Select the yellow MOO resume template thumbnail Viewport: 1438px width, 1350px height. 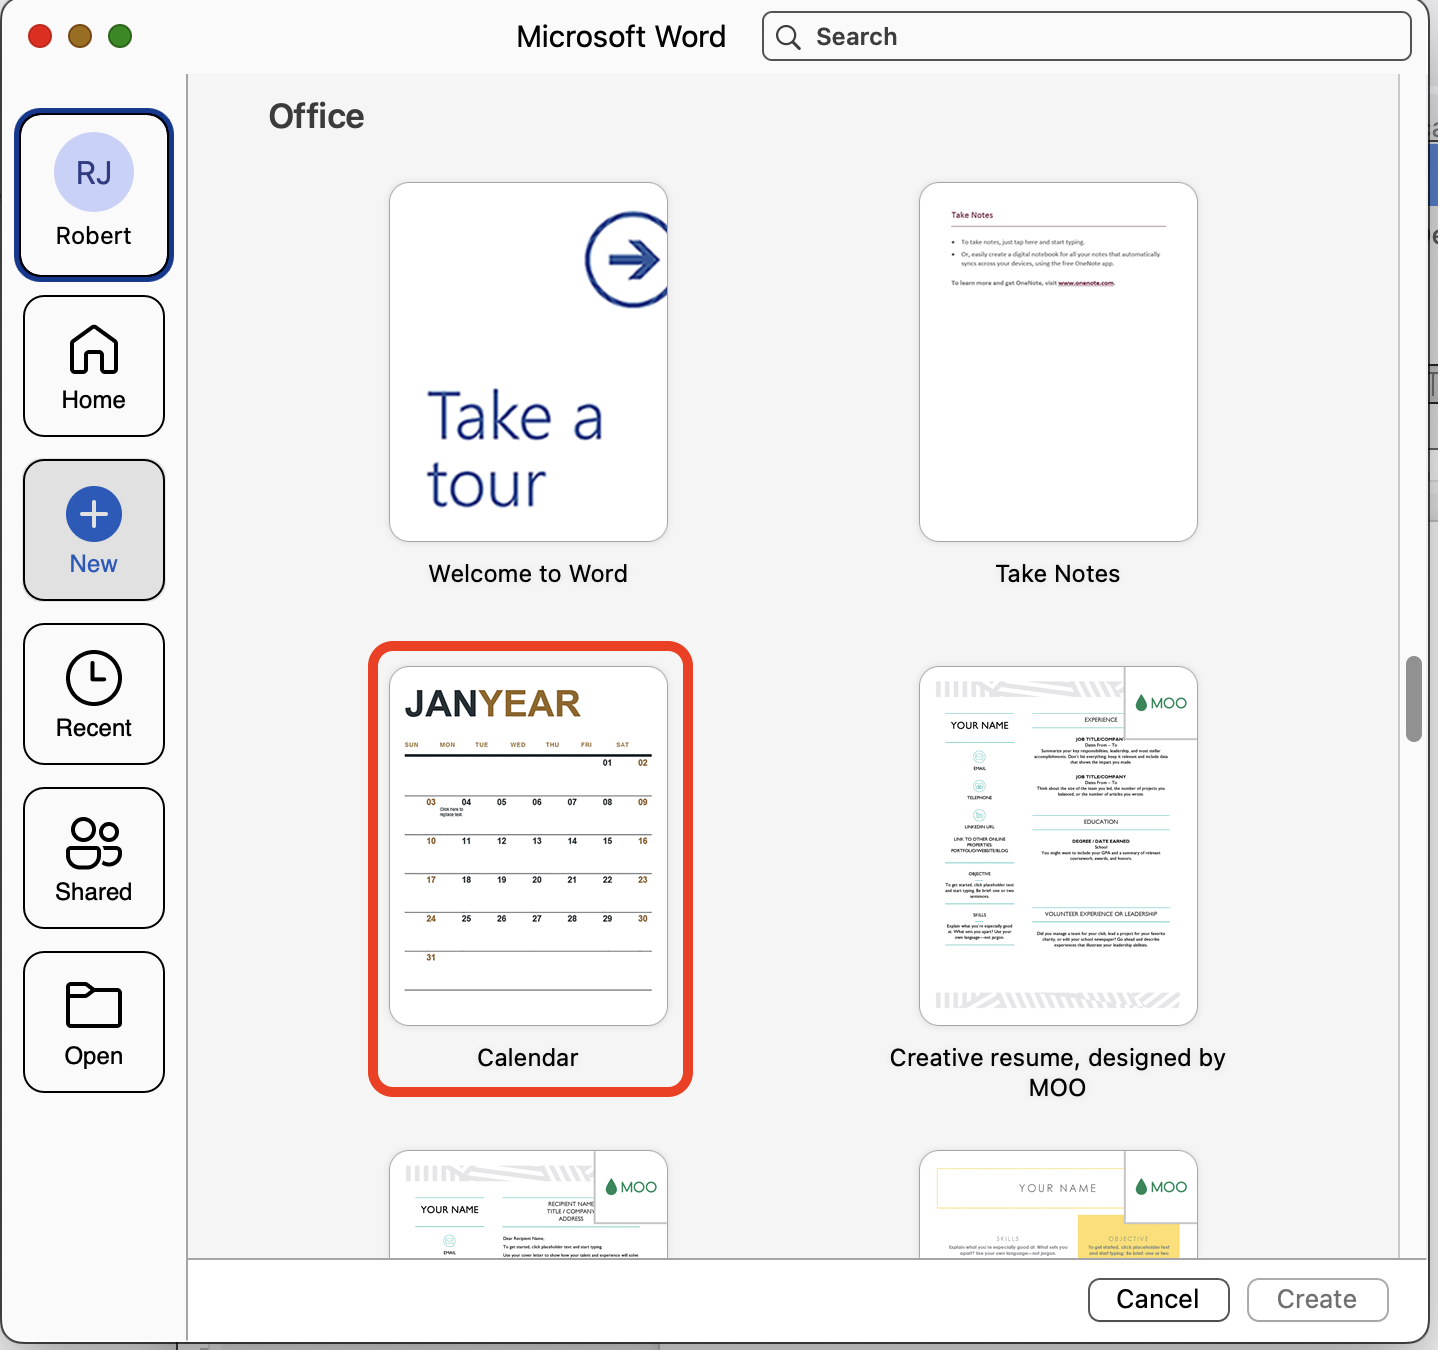click(x=1058, y=1204)
